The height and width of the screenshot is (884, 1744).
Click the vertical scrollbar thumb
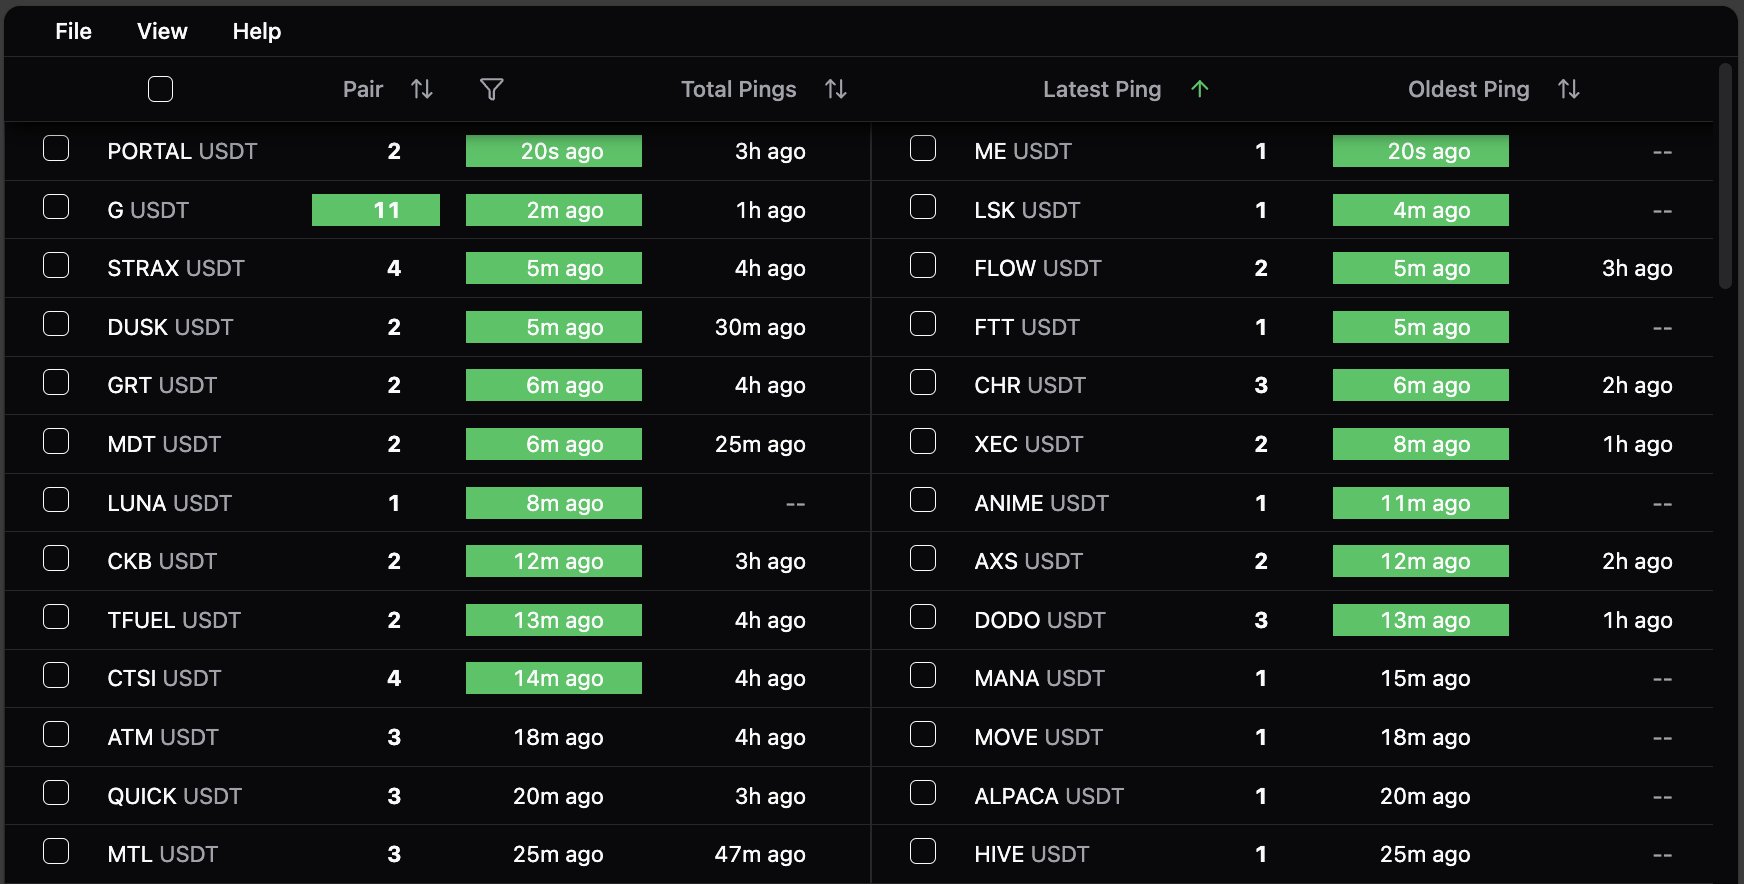pyautogui.click(x=1724, y=177)
